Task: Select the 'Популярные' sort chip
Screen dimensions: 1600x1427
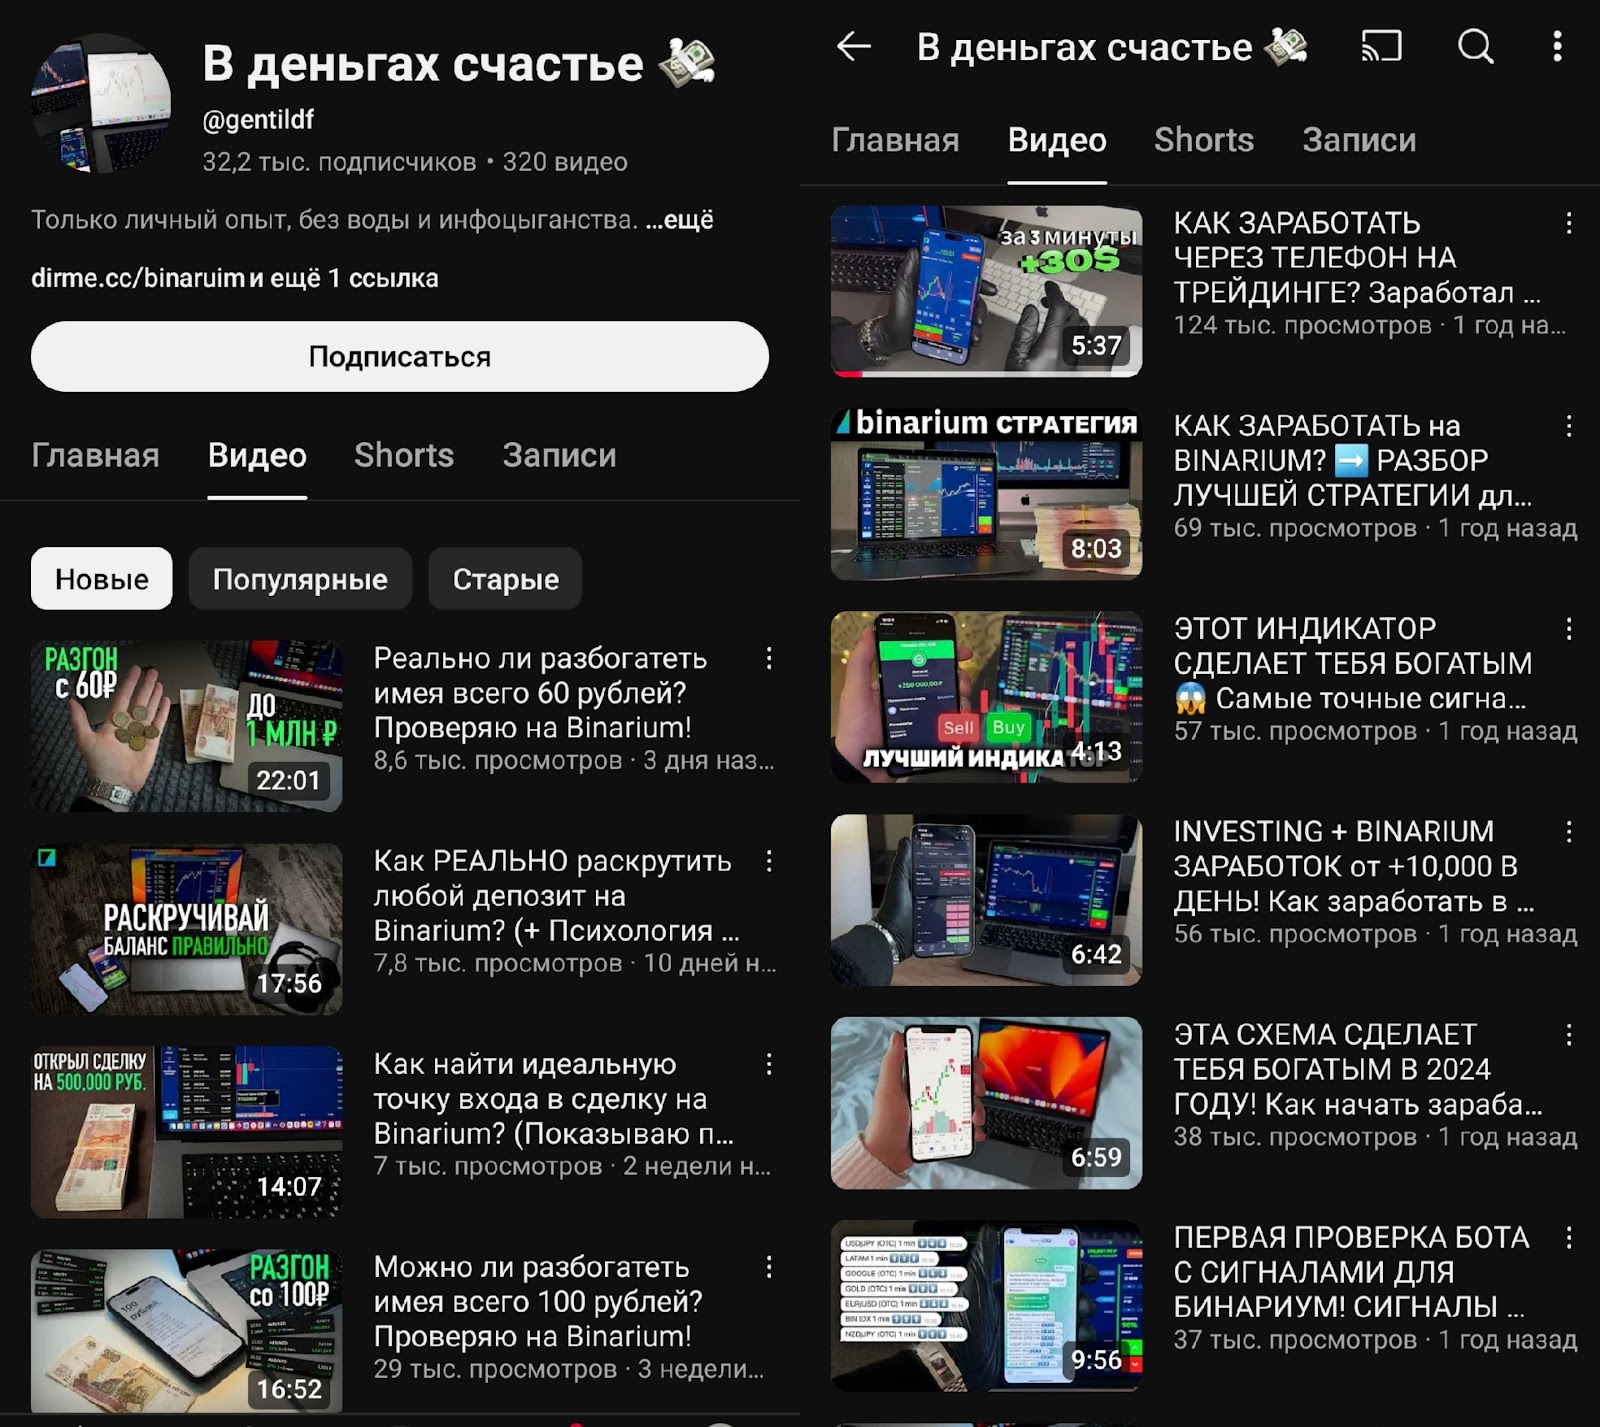Action: (300, 579)
